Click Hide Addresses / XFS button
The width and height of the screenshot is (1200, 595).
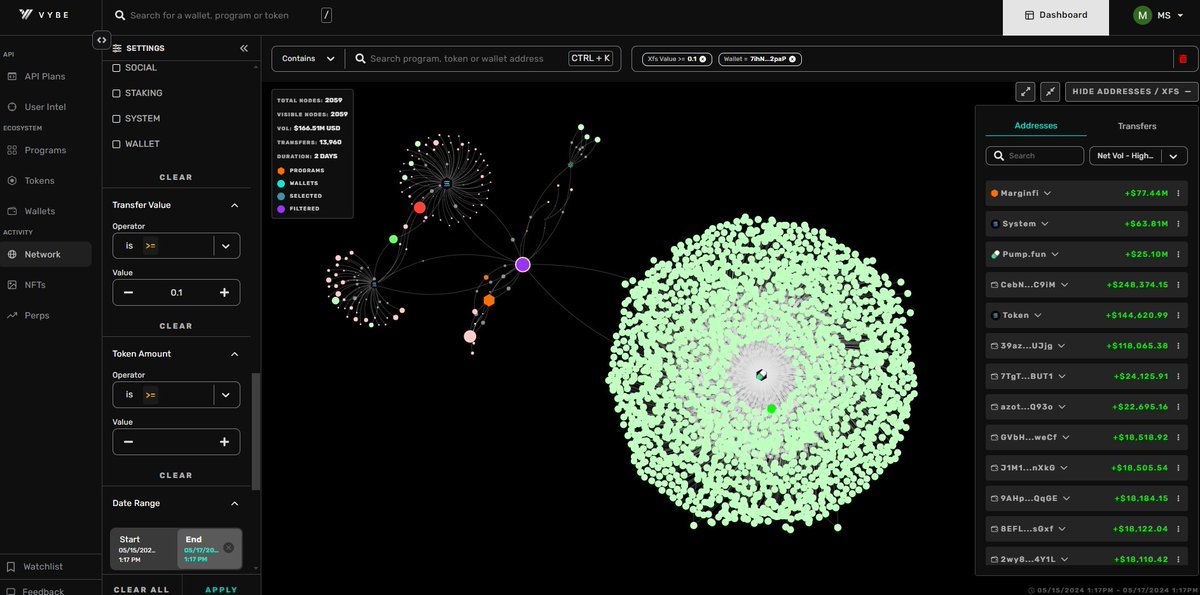pos(1131,91)
